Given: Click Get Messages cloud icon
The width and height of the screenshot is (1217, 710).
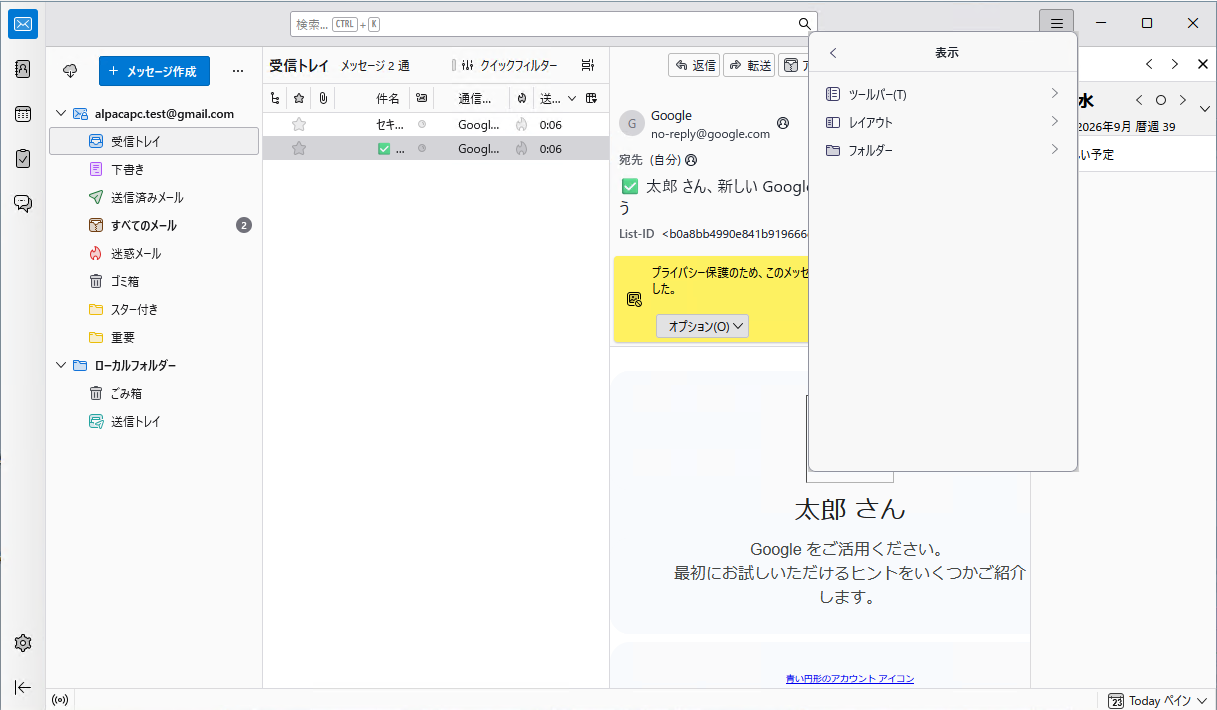Looking at the screenshot, I should click(70, 71).
